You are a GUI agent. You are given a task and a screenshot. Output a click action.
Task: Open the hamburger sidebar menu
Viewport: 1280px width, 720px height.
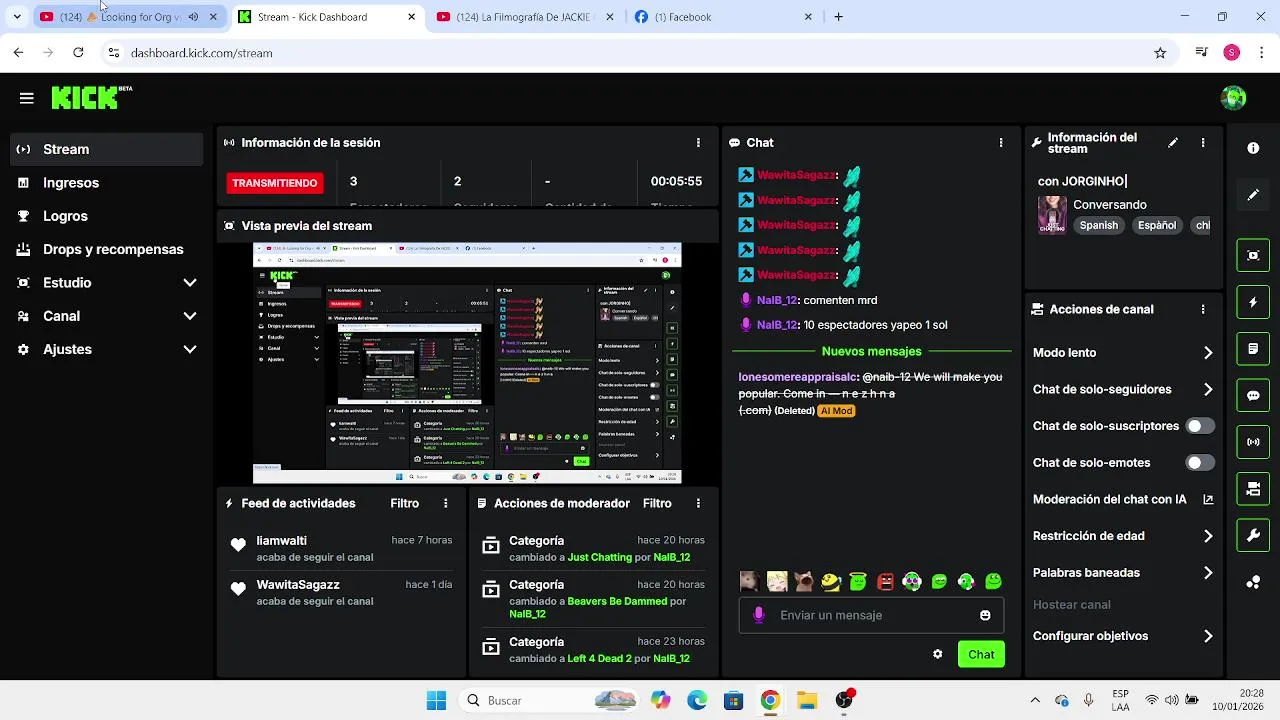pyautogui.click(x=26, y=98)
